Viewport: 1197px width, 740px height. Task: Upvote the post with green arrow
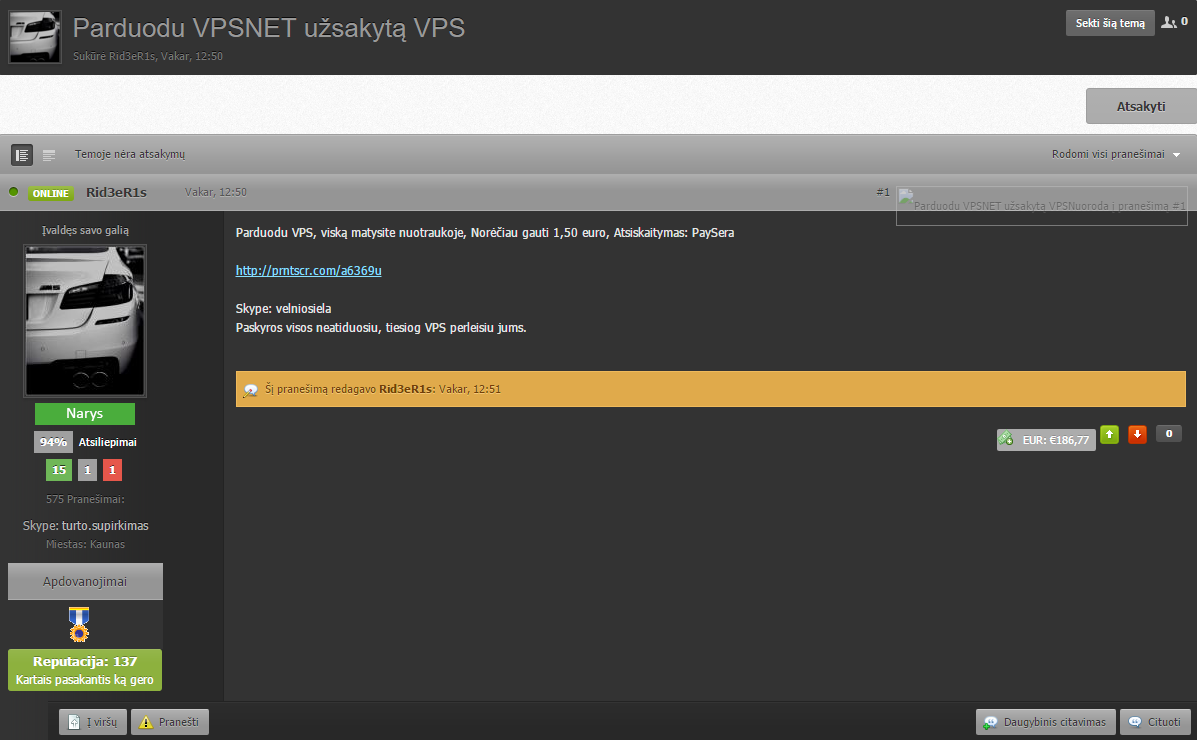[1109, 435]
